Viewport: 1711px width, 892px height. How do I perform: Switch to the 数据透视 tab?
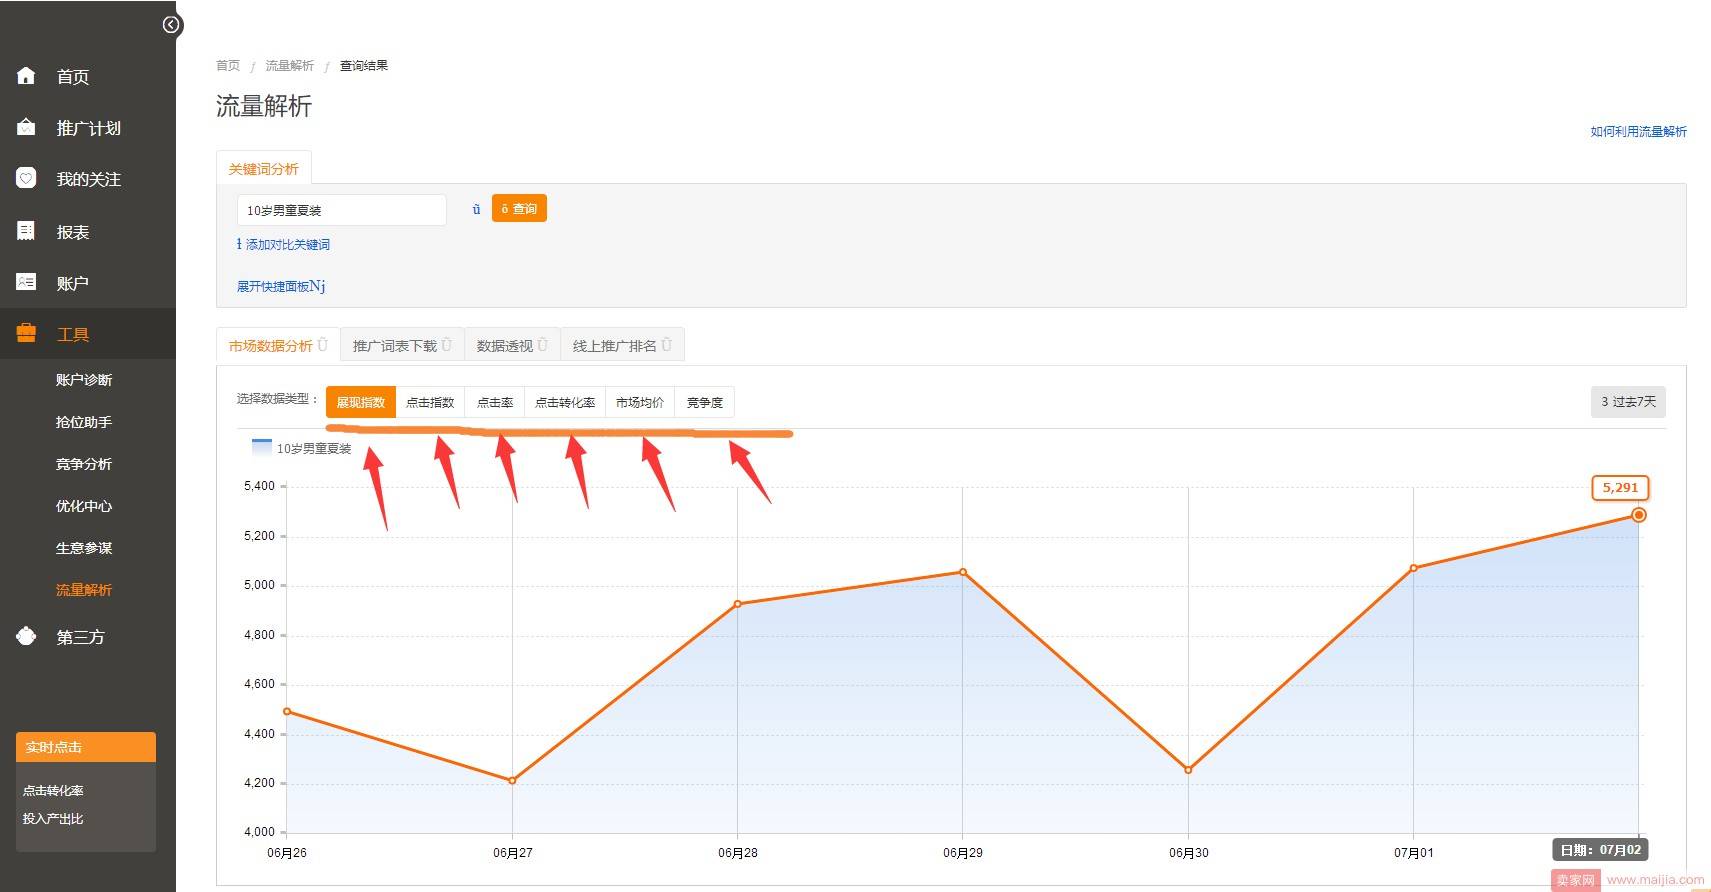pos(512,345)
